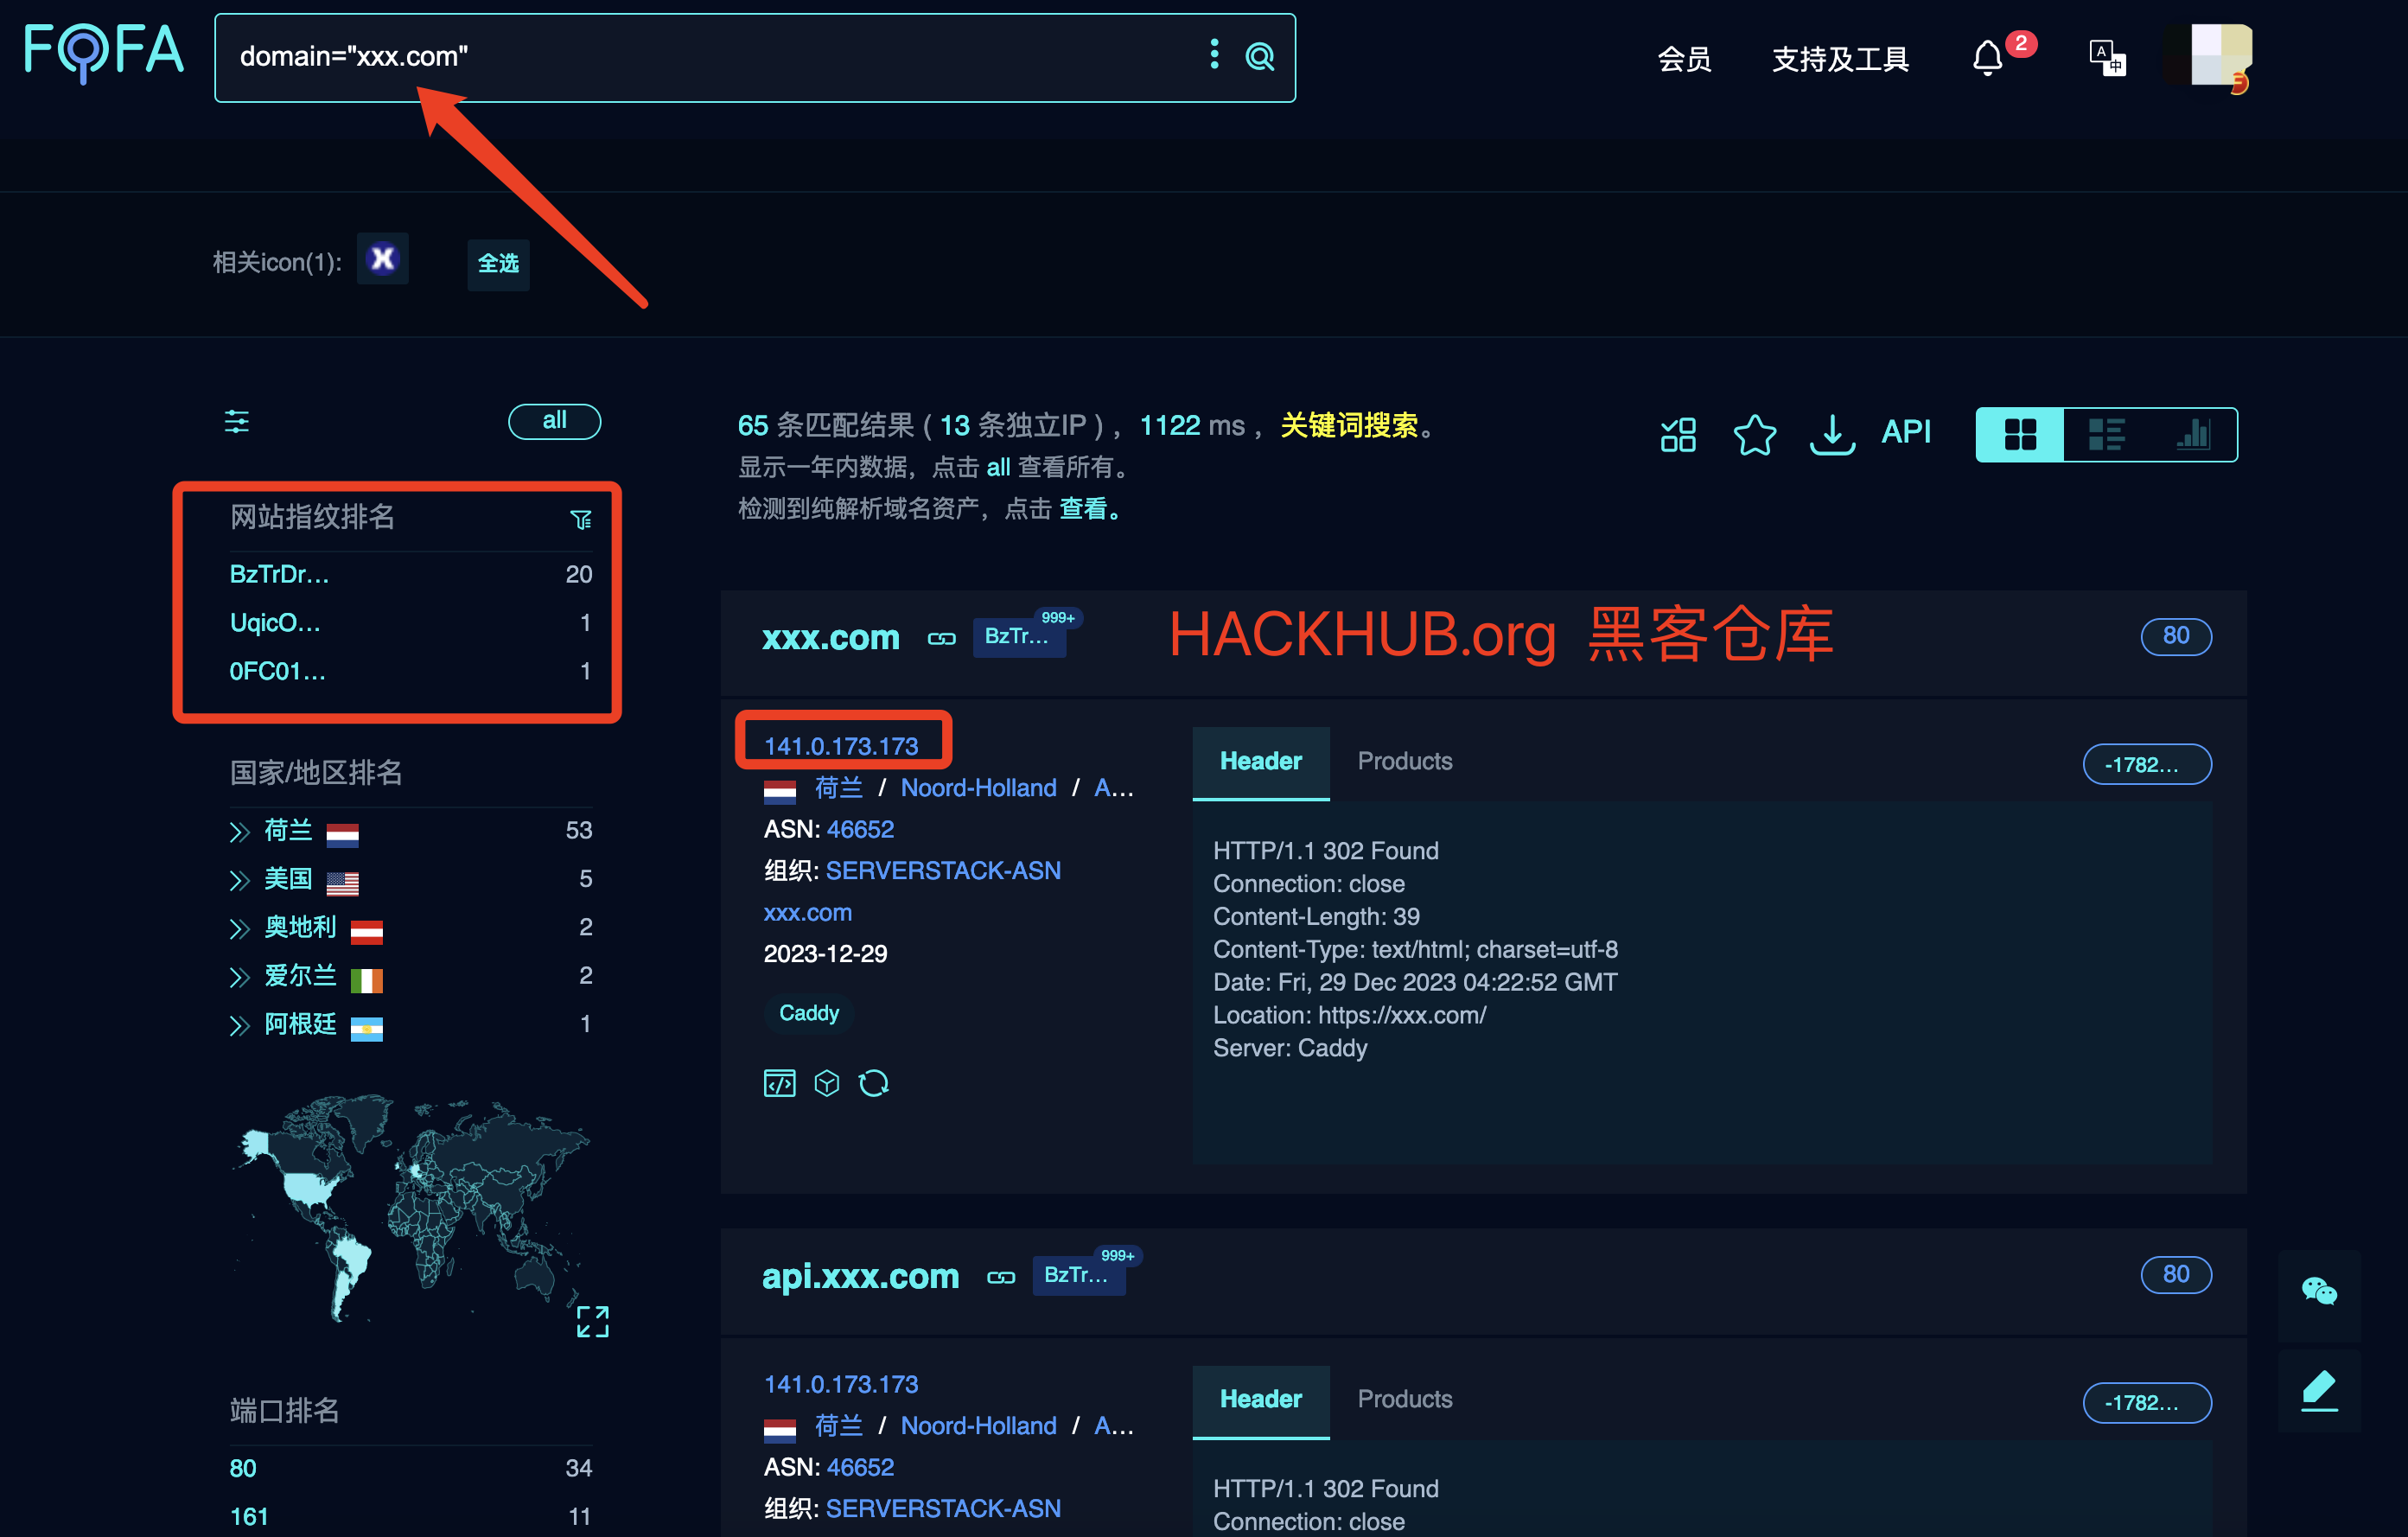Image resolution: width=2408 pixels, height=1537 pixels.
Task: Click the -1782… hash pill on xxx.com
Action: point(2146,764)
